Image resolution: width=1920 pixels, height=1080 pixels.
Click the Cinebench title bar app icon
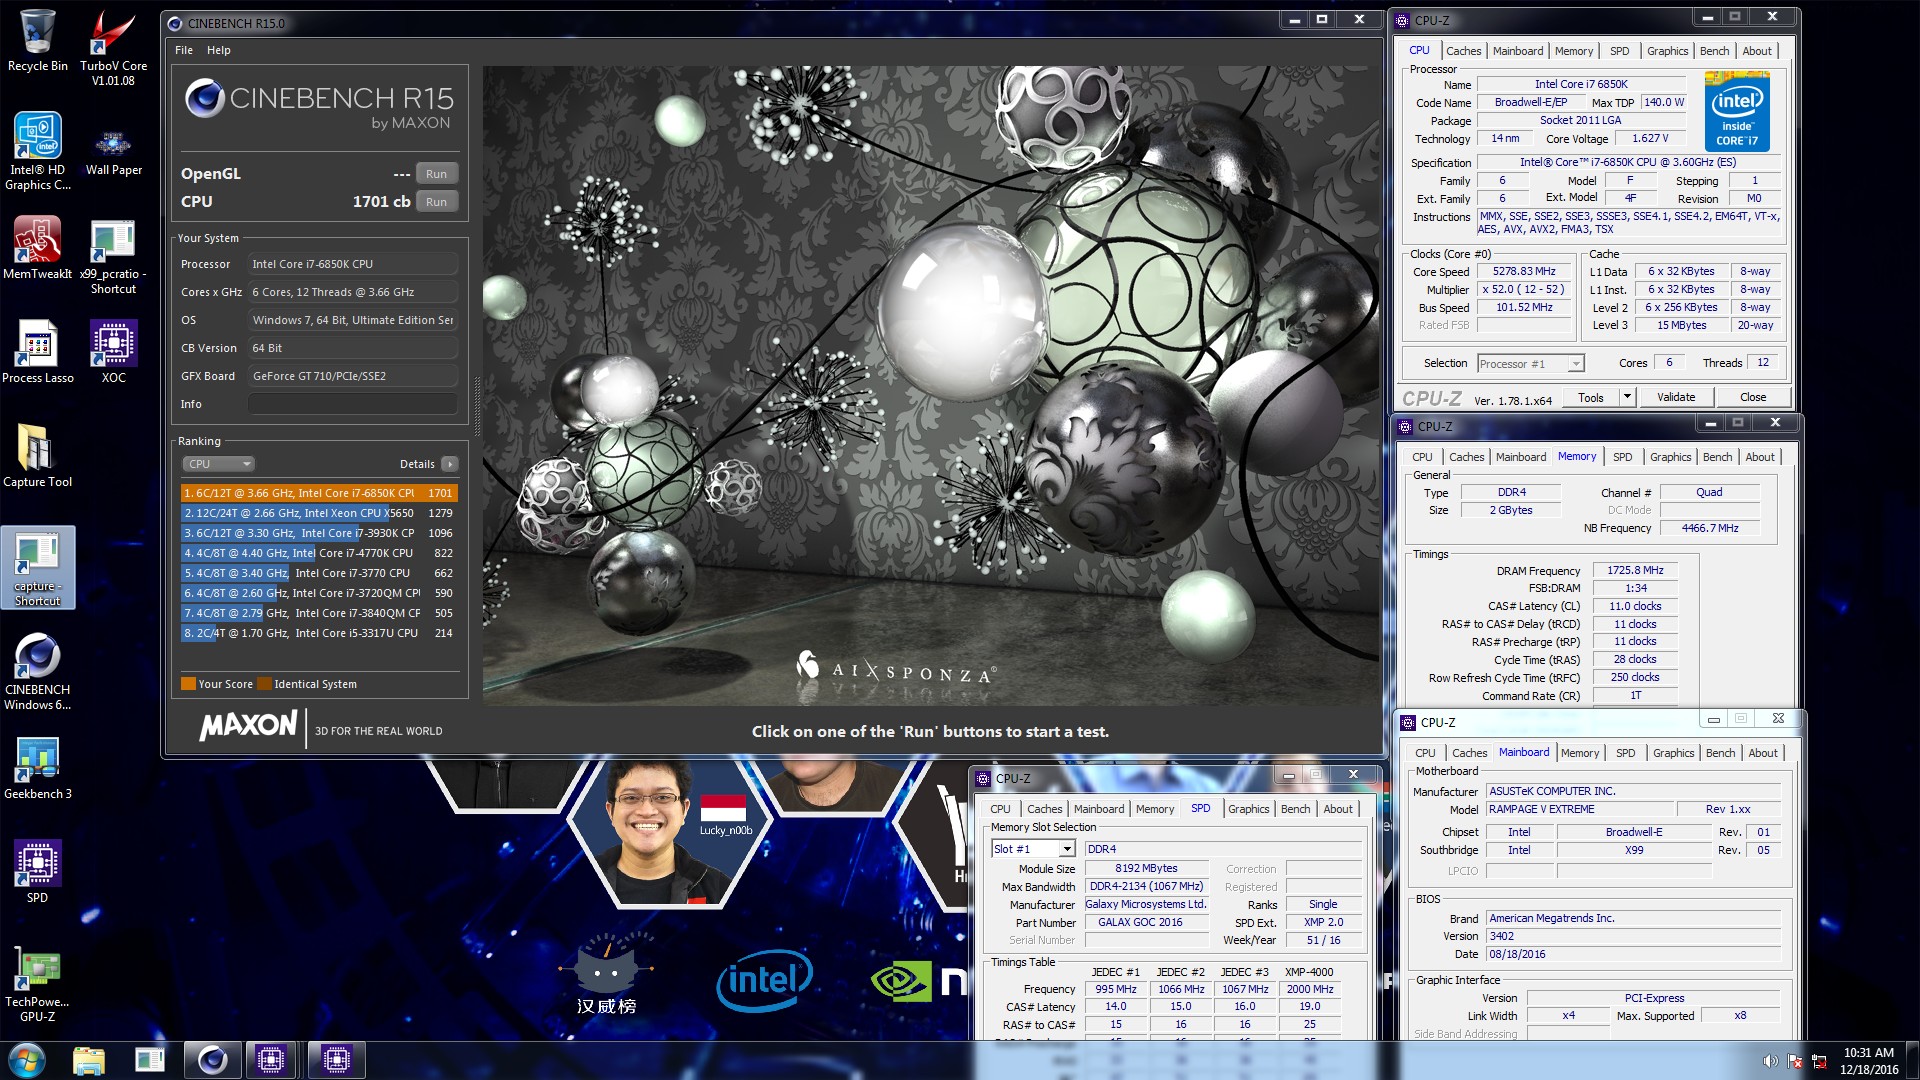coord(175,23)
